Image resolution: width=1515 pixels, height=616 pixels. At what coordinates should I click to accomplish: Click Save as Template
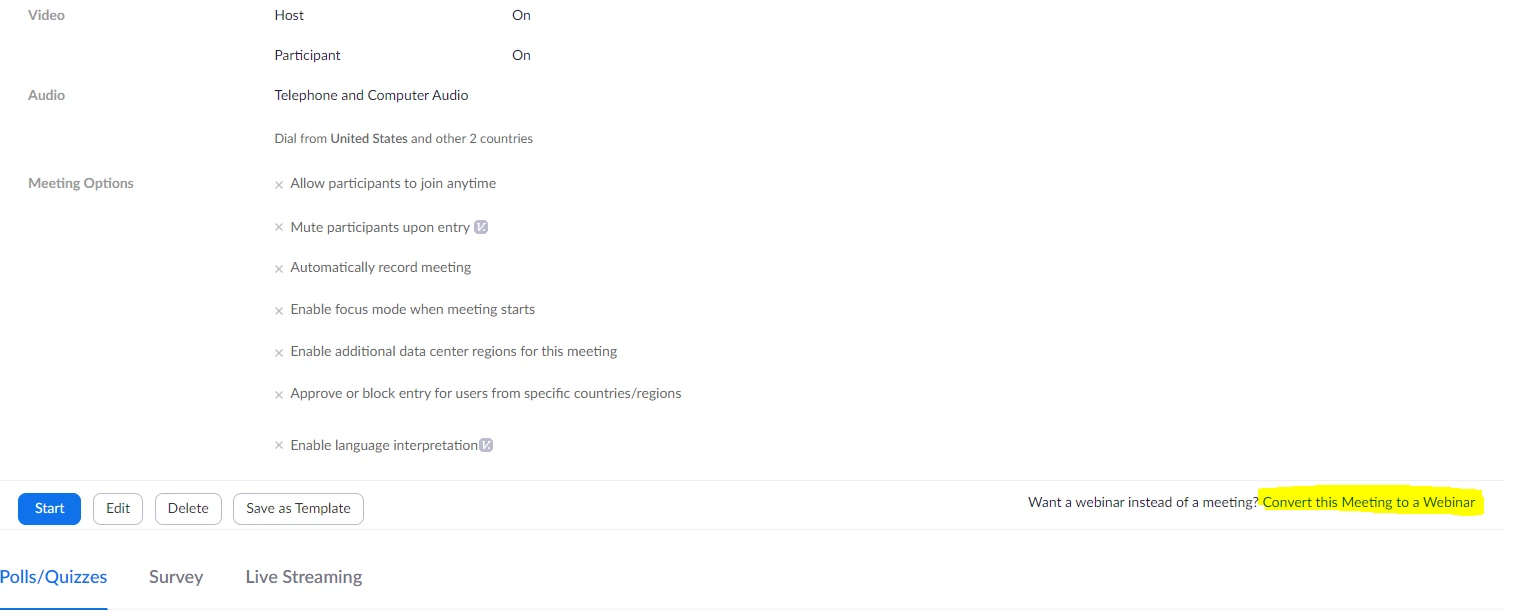[x=298, y=508]
